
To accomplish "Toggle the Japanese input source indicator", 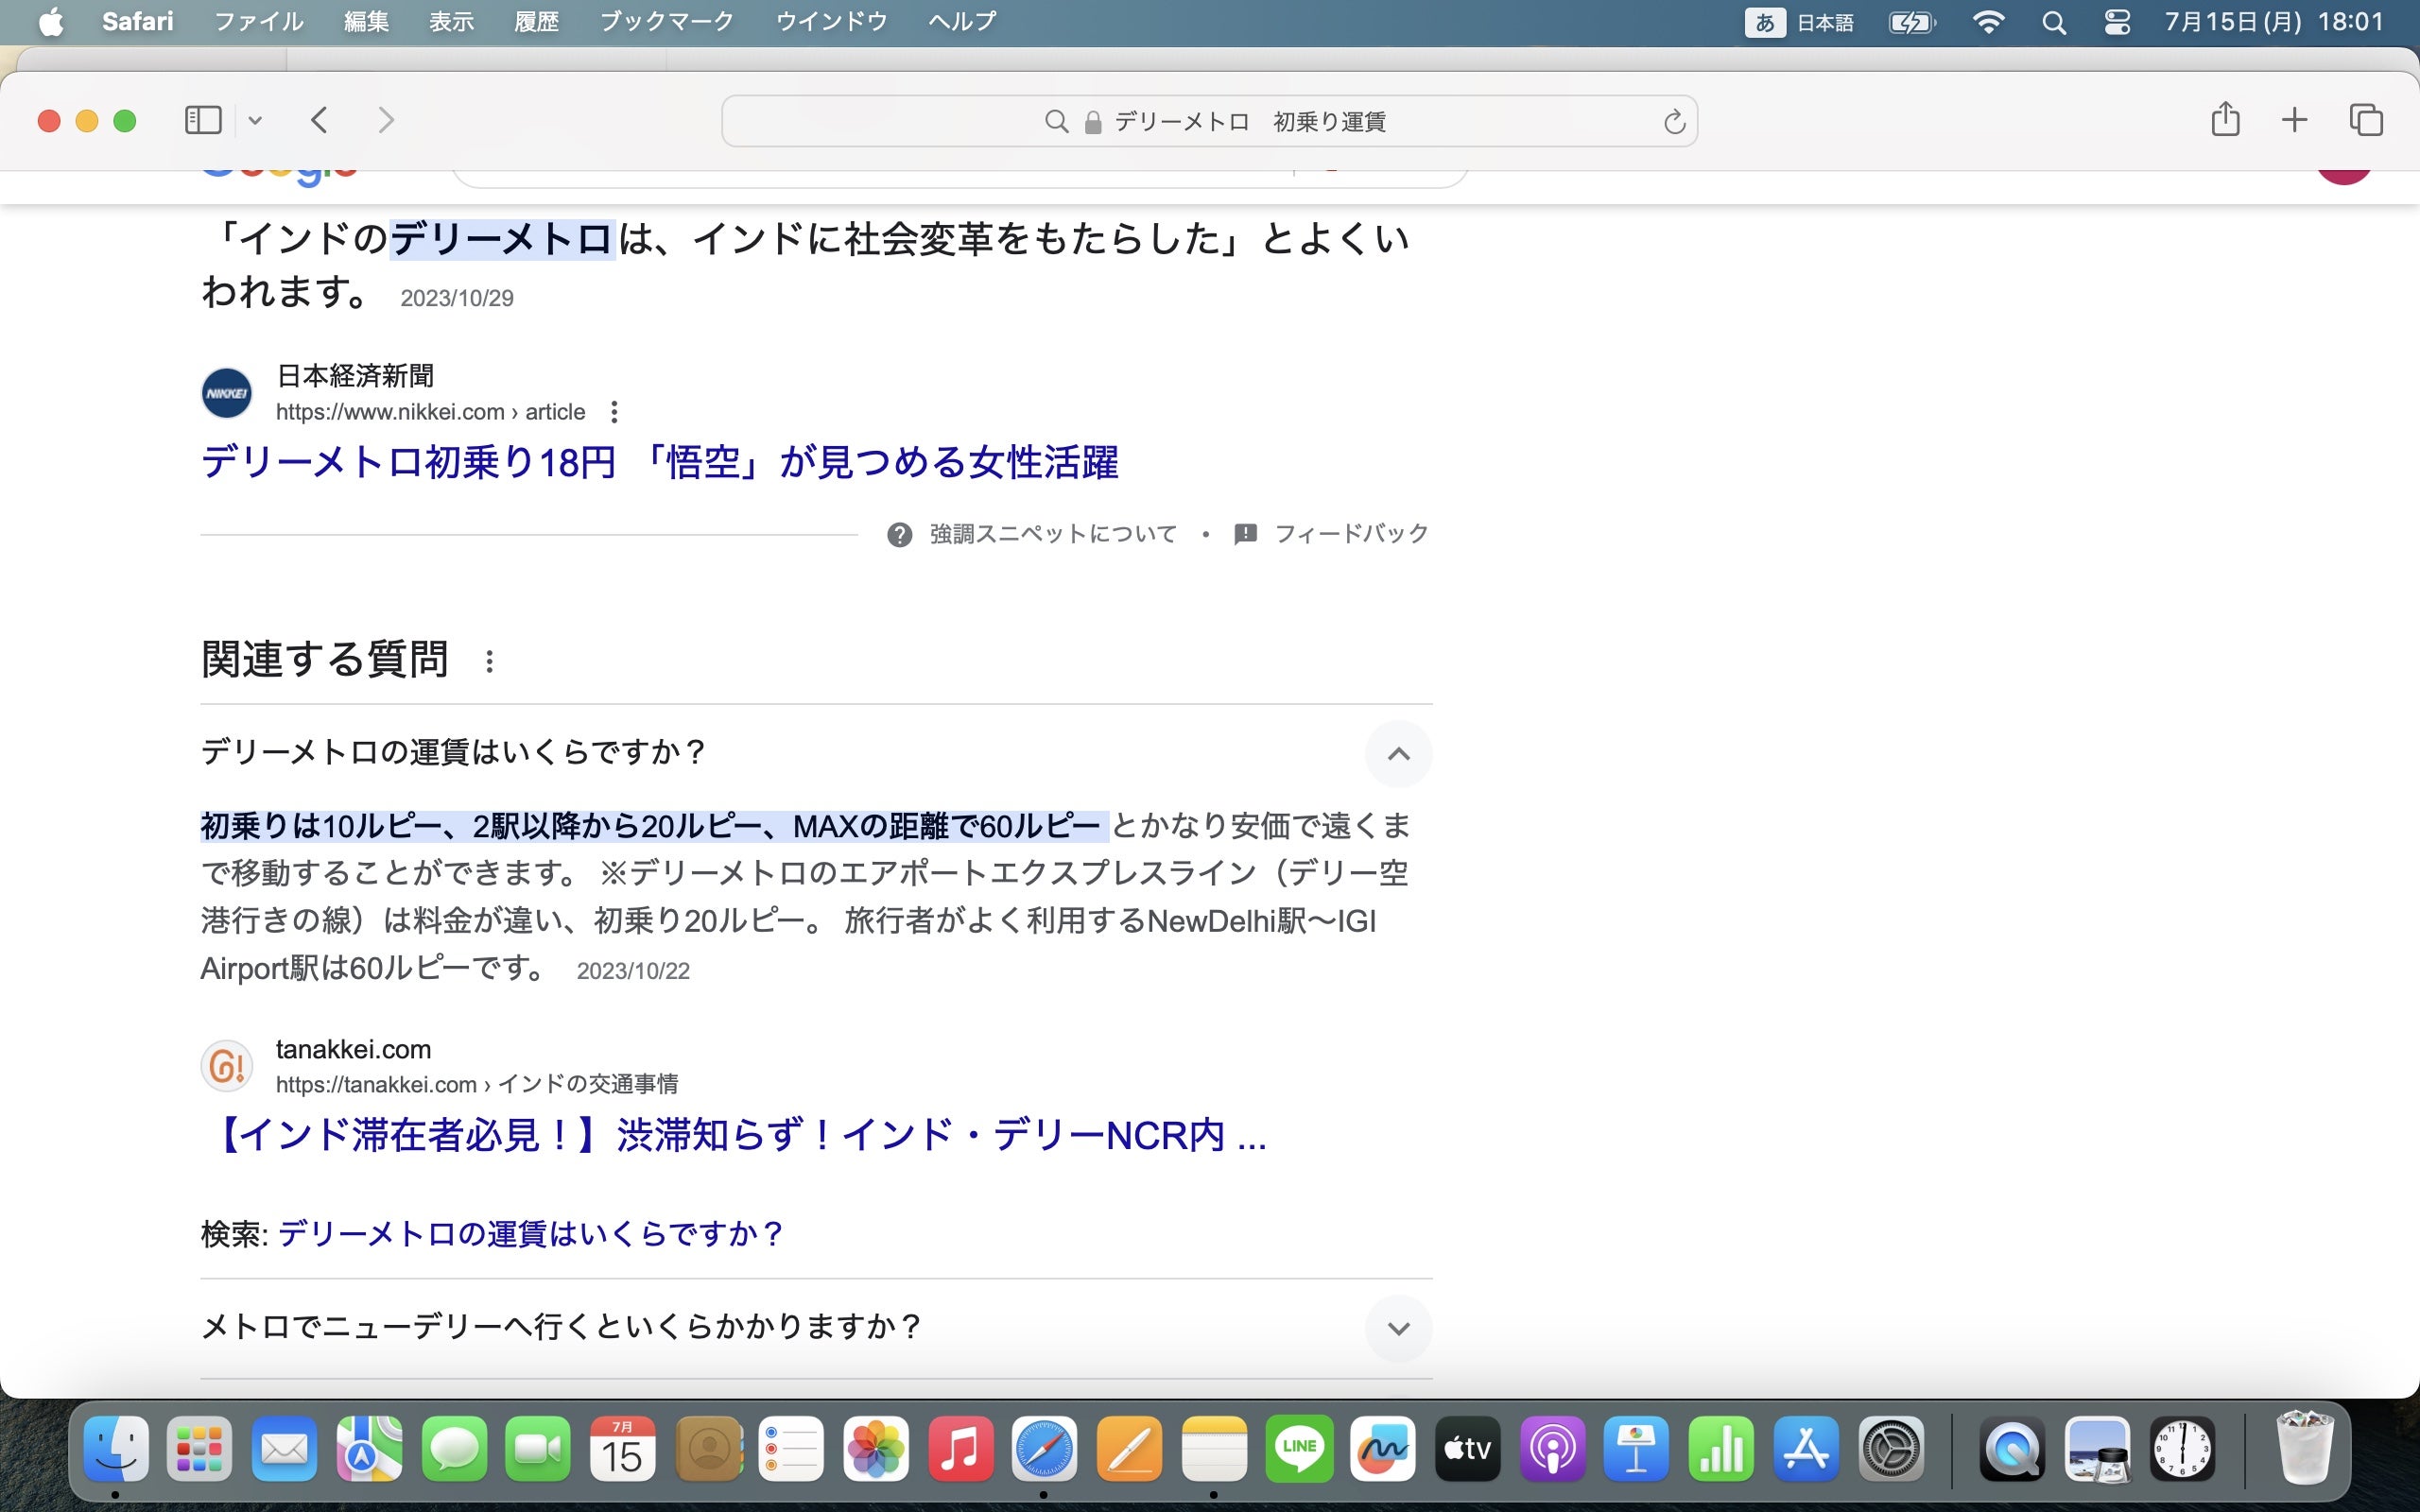I will pyautogui.click(x=1764, y=22).
